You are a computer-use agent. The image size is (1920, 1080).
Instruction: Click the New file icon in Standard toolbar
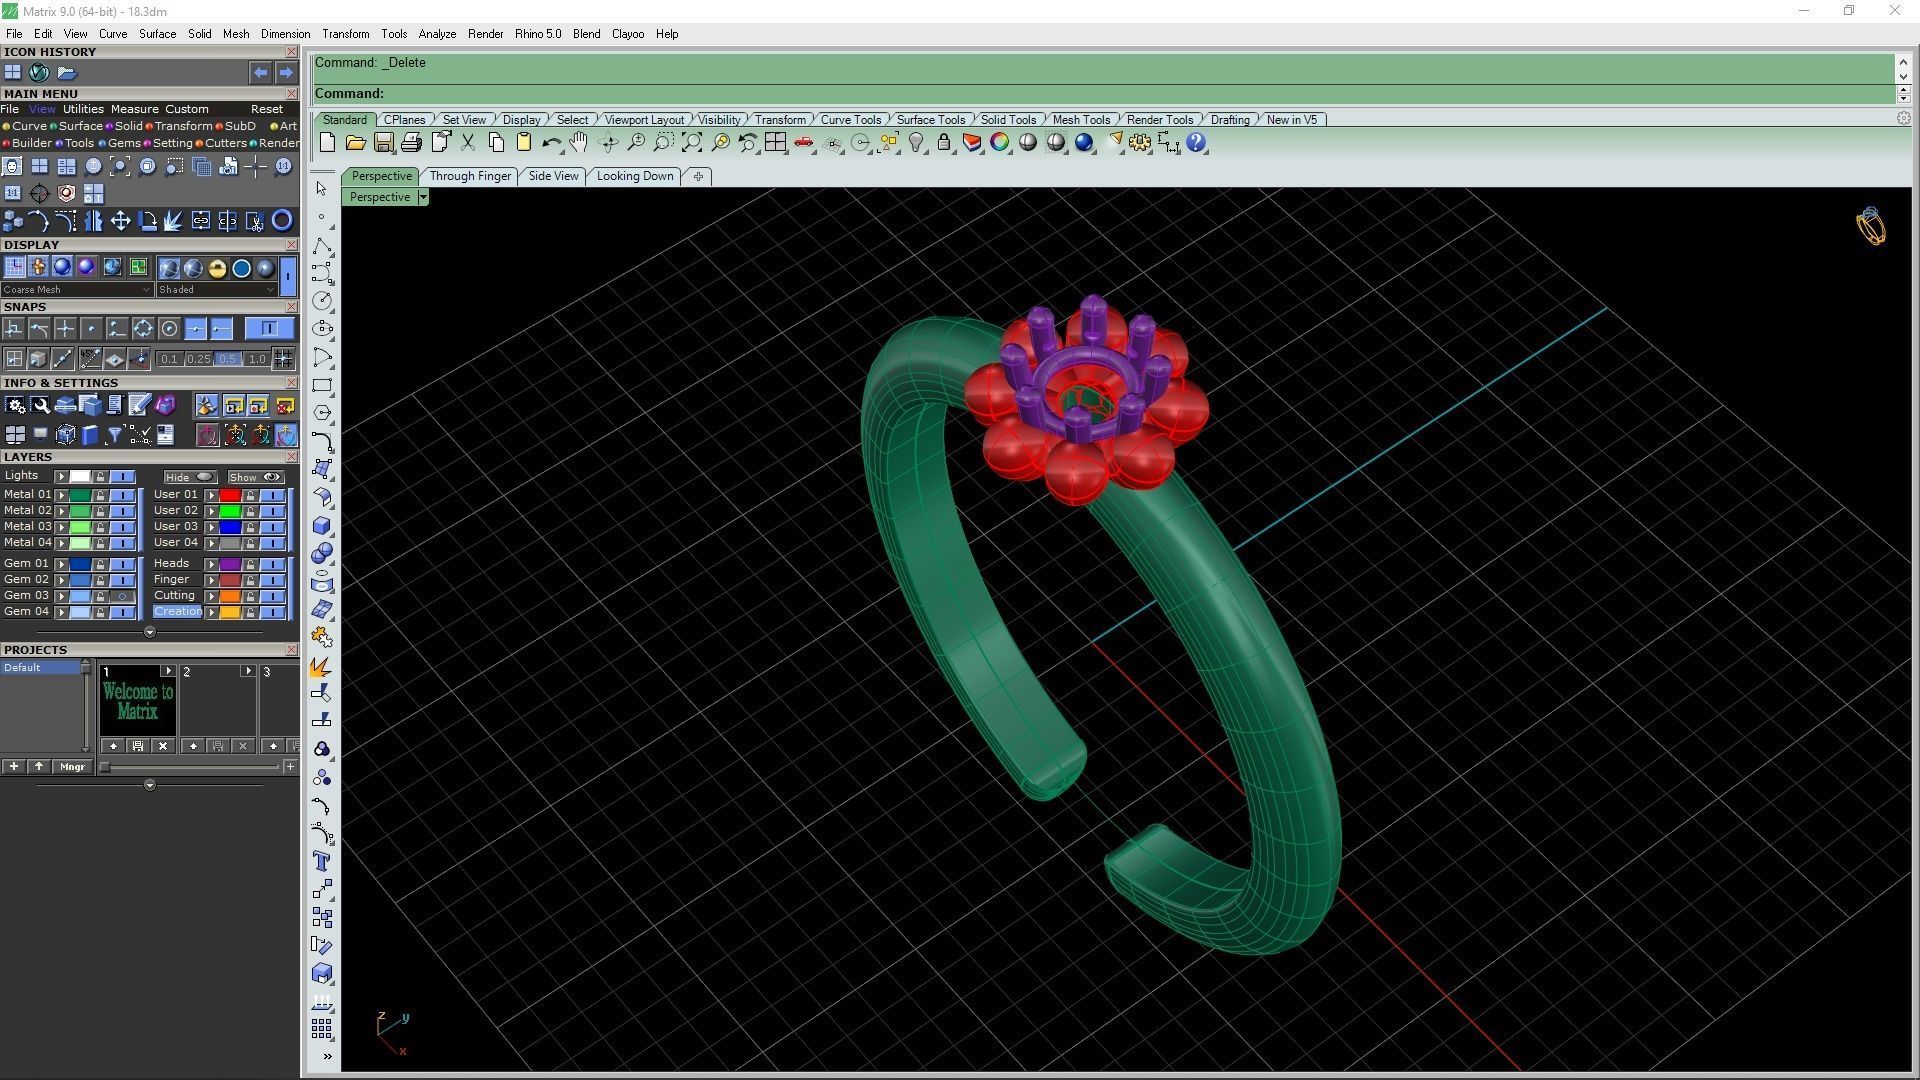click(x=327, y=143)
